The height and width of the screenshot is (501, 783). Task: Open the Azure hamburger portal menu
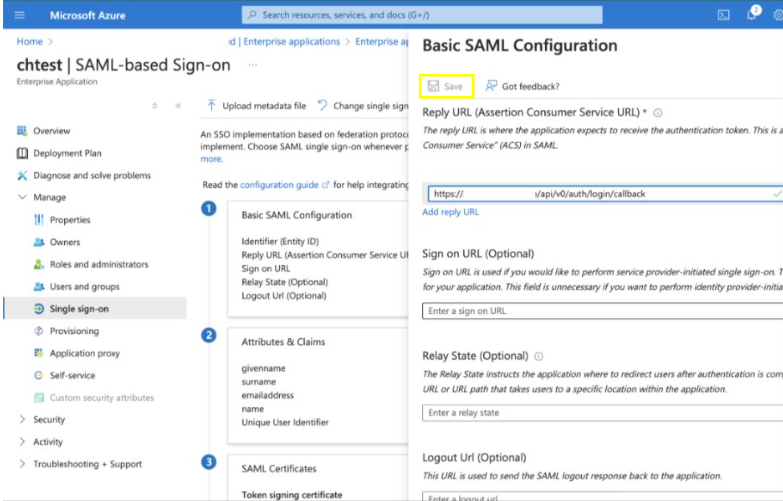(19, 15)
